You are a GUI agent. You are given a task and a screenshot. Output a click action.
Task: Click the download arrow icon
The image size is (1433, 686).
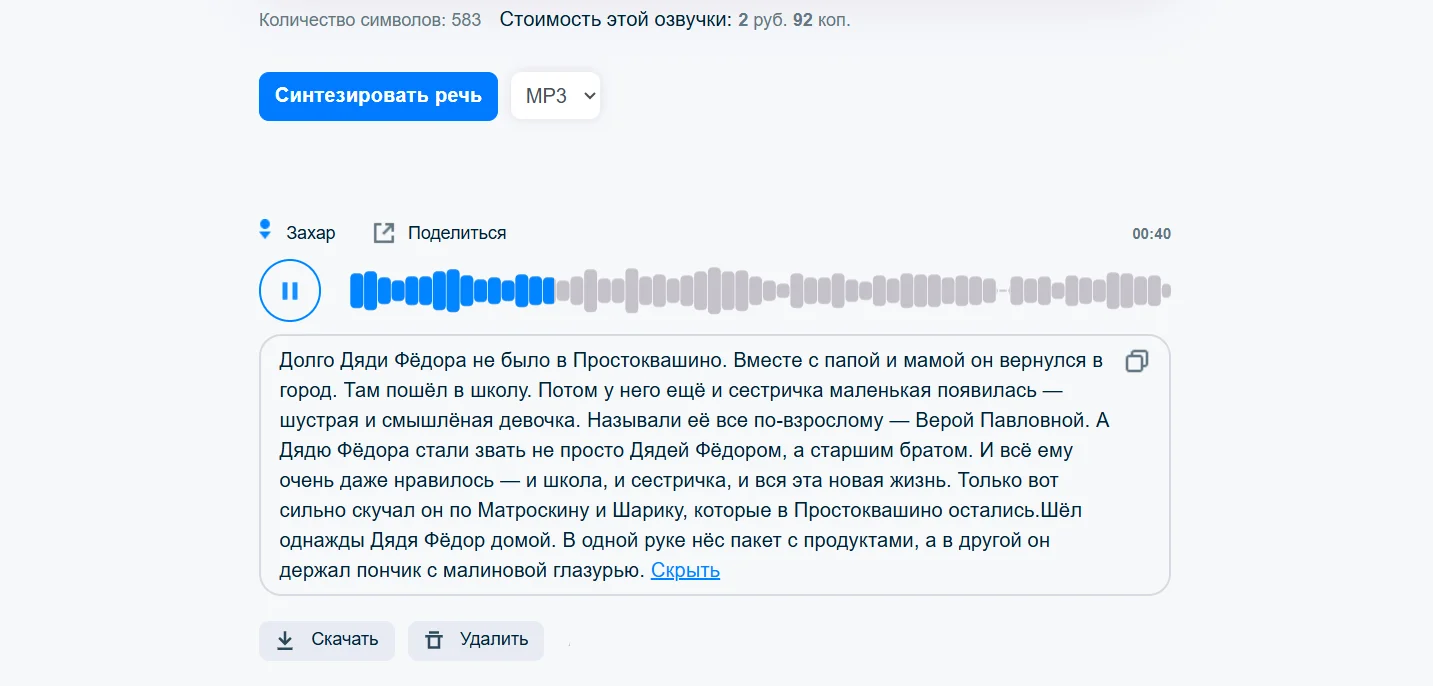(285, 640)
